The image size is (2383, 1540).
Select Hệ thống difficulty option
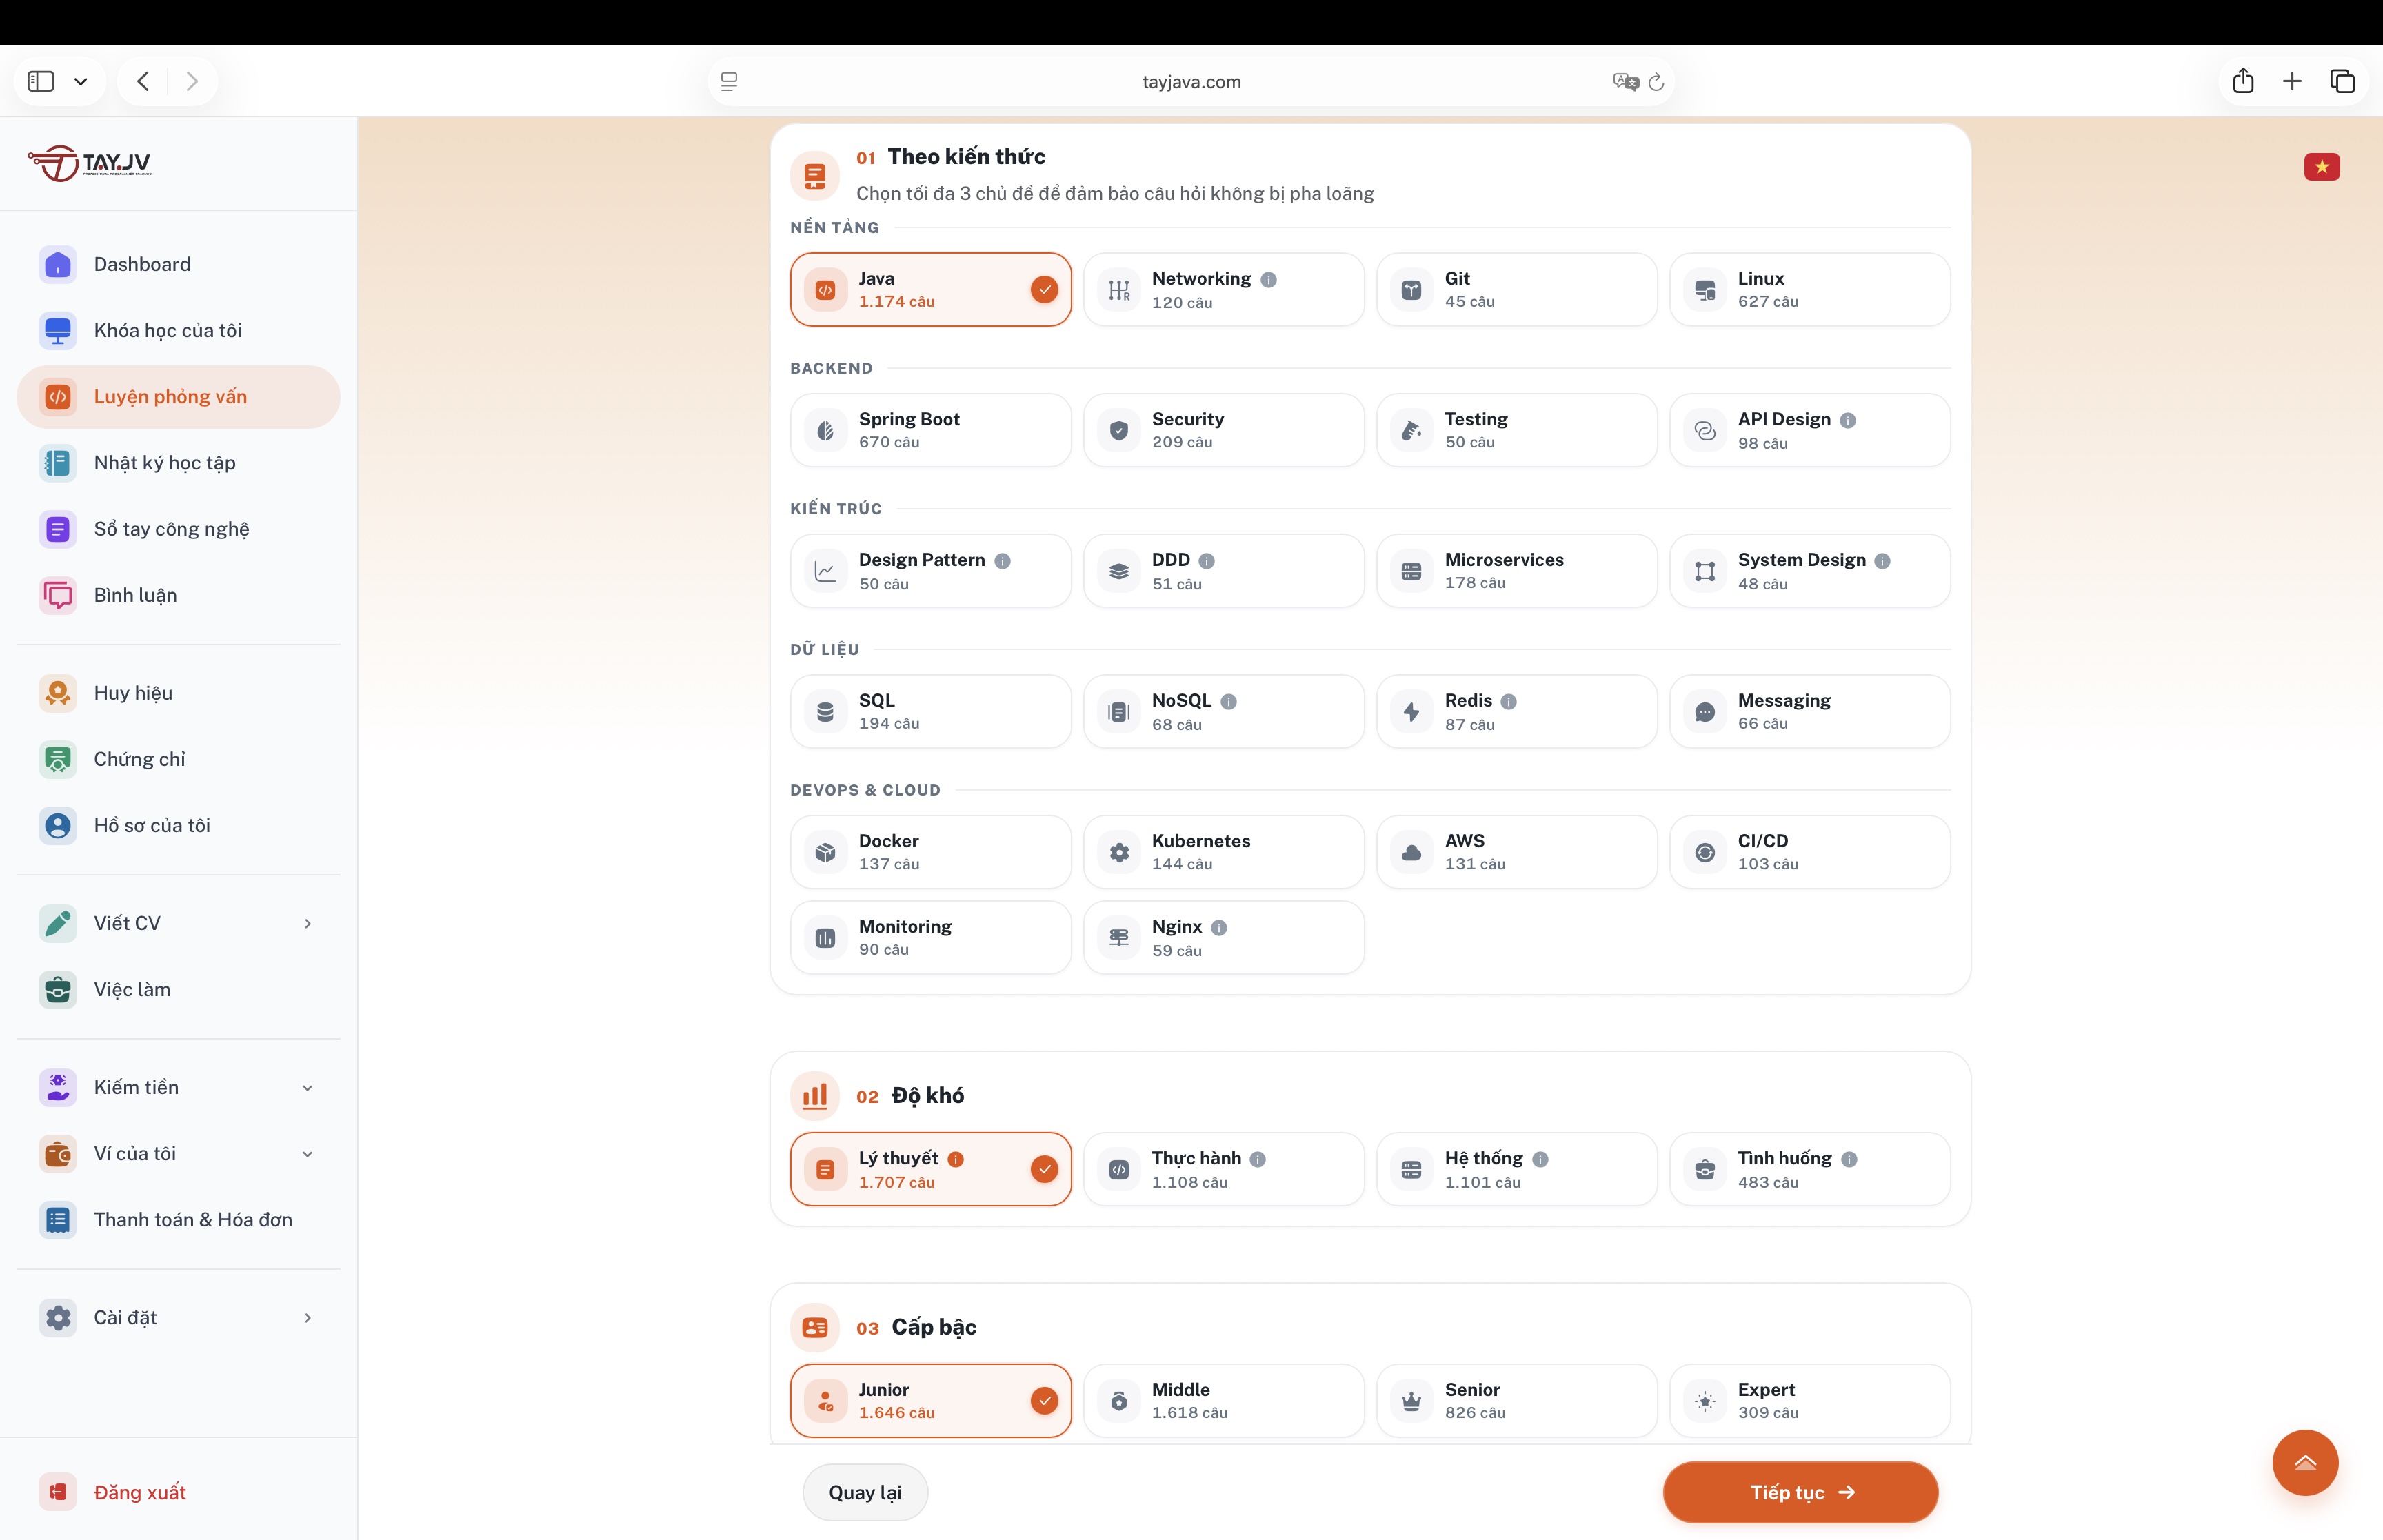click(1516, 1169)
